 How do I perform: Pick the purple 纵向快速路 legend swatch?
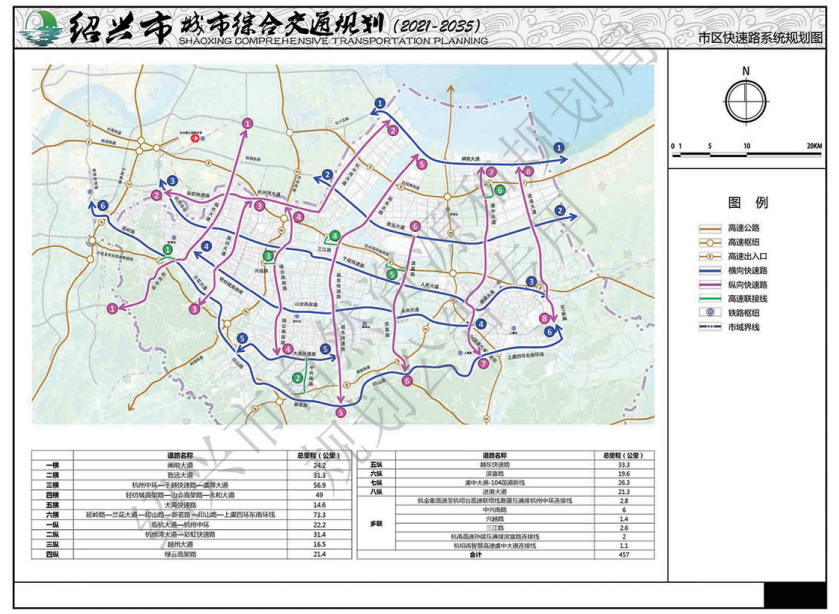tap(710, 284)
